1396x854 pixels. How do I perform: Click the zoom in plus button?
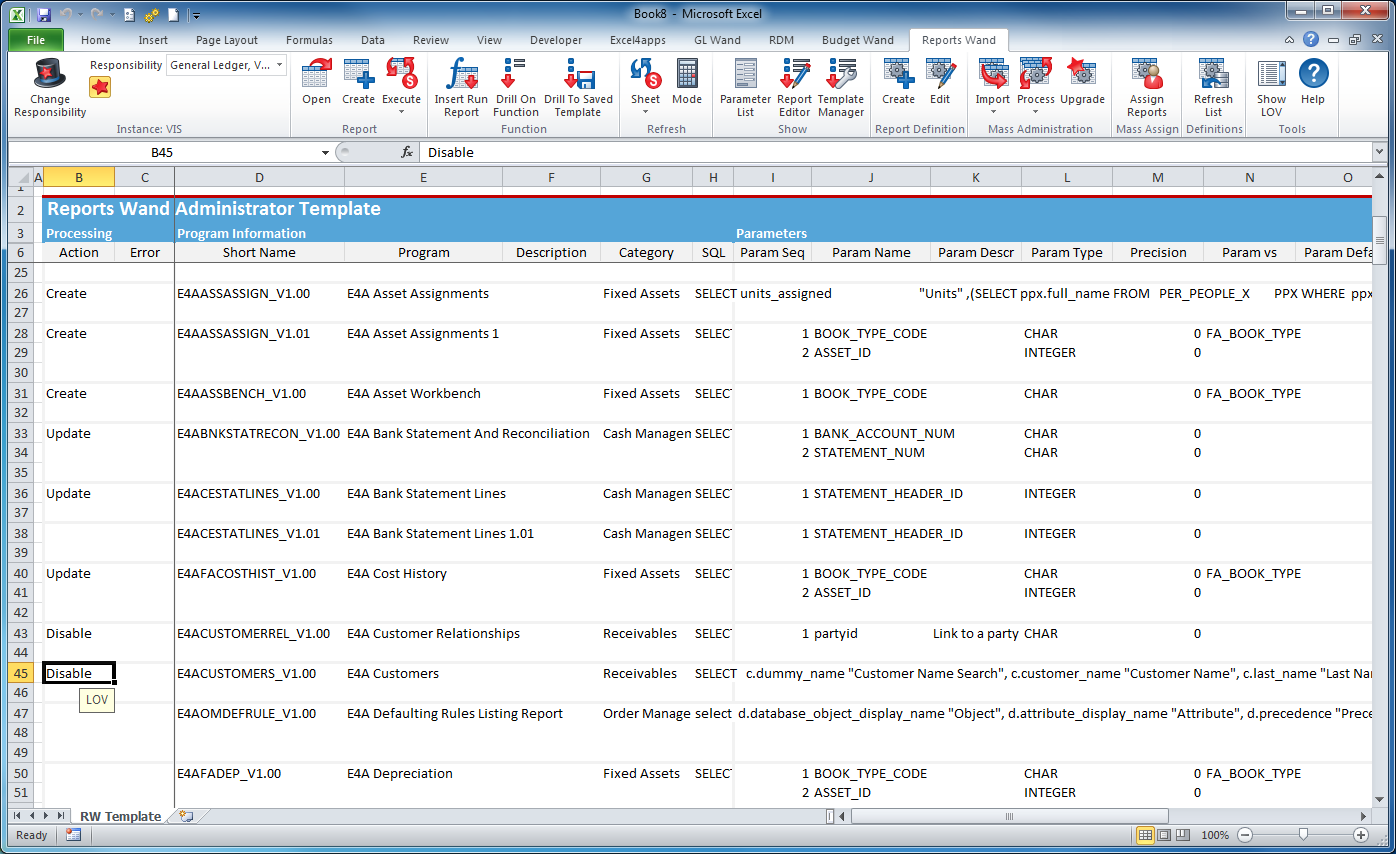coord(1361,835)
